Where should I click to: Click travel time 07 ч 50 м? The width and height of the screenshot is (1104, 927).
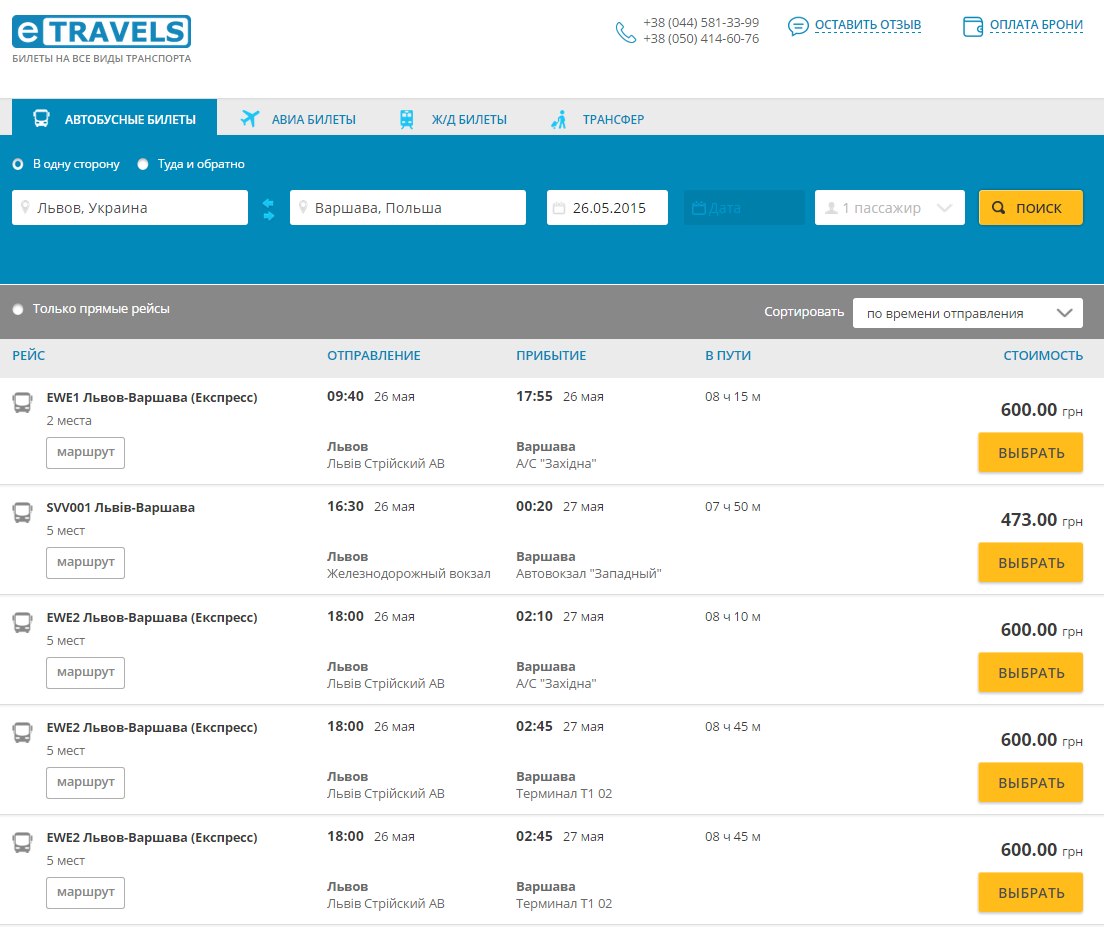coord(733,507)
